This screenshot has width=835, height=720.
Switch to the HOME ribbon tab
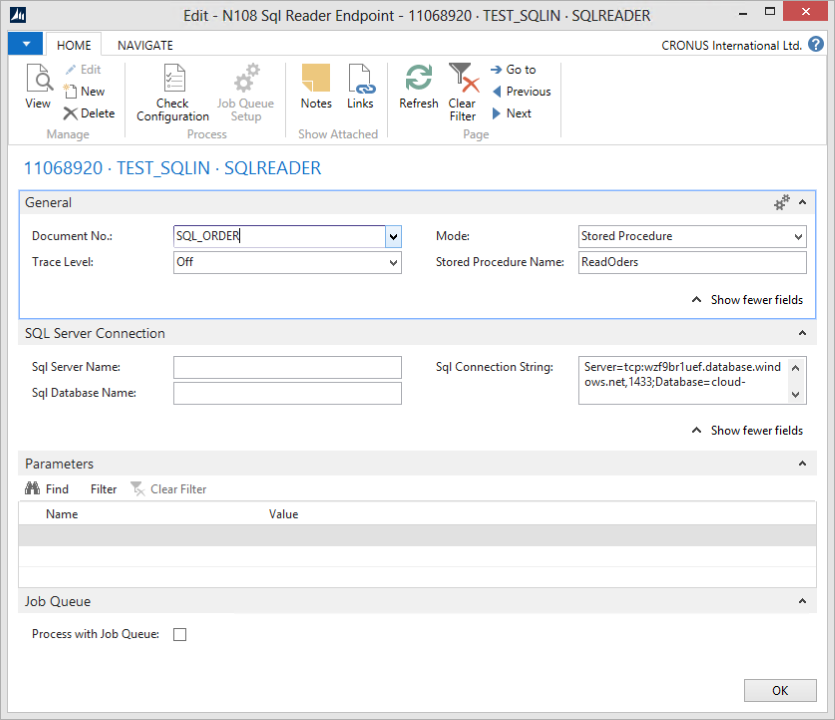coord(74,45)
